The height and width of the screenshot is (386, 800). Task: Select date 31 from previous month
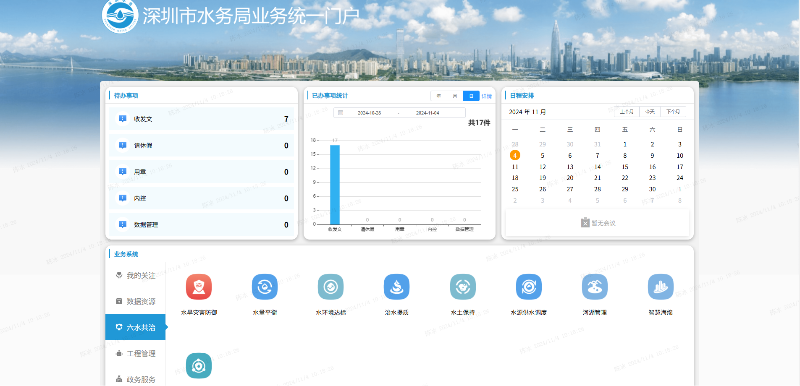click(x=597, y=144)
